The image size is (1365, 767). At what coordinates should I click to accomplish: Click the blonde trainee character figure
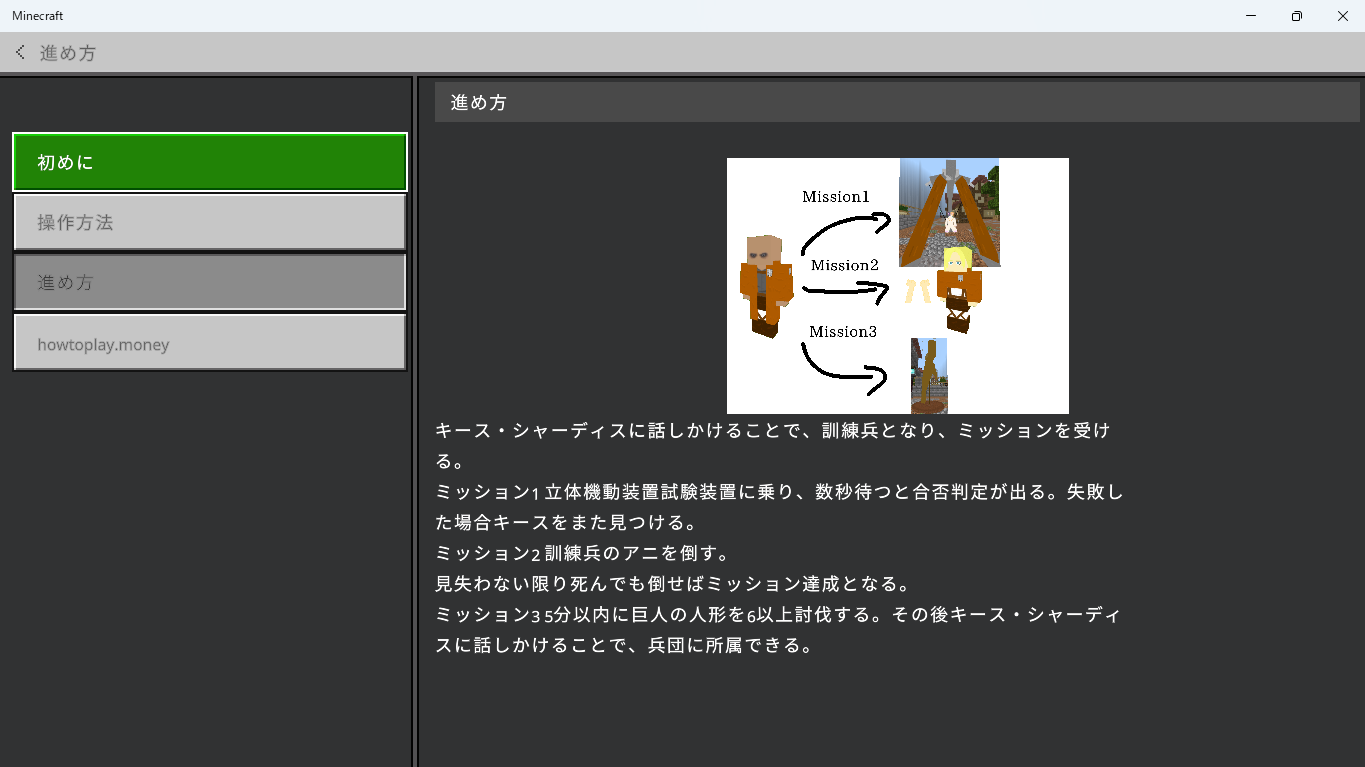click(958, 290)
